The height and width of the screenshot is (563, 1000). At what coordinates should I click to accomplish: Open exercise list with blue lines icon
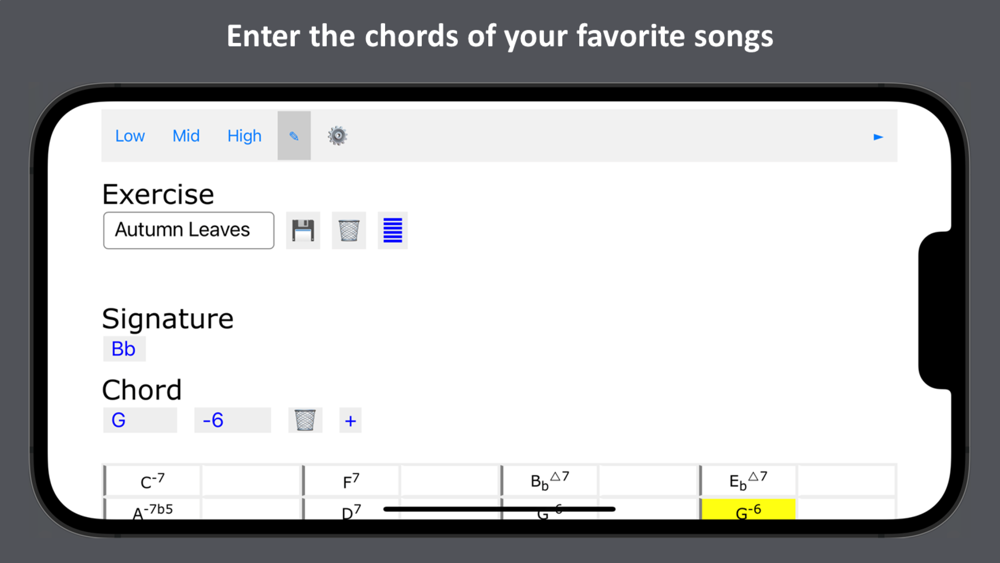[x=393, y=230]
